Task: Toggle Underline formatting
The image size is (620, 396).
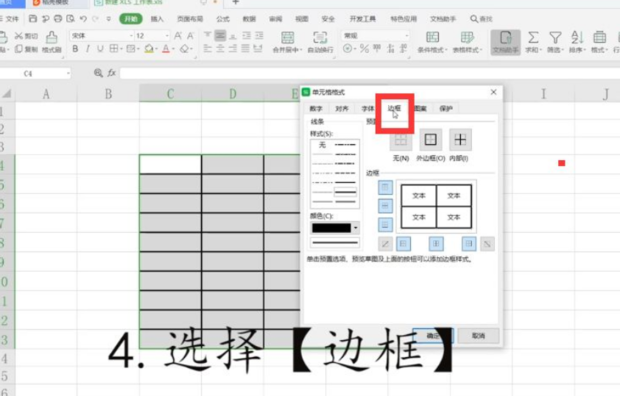Action: (x=100, y=49)
